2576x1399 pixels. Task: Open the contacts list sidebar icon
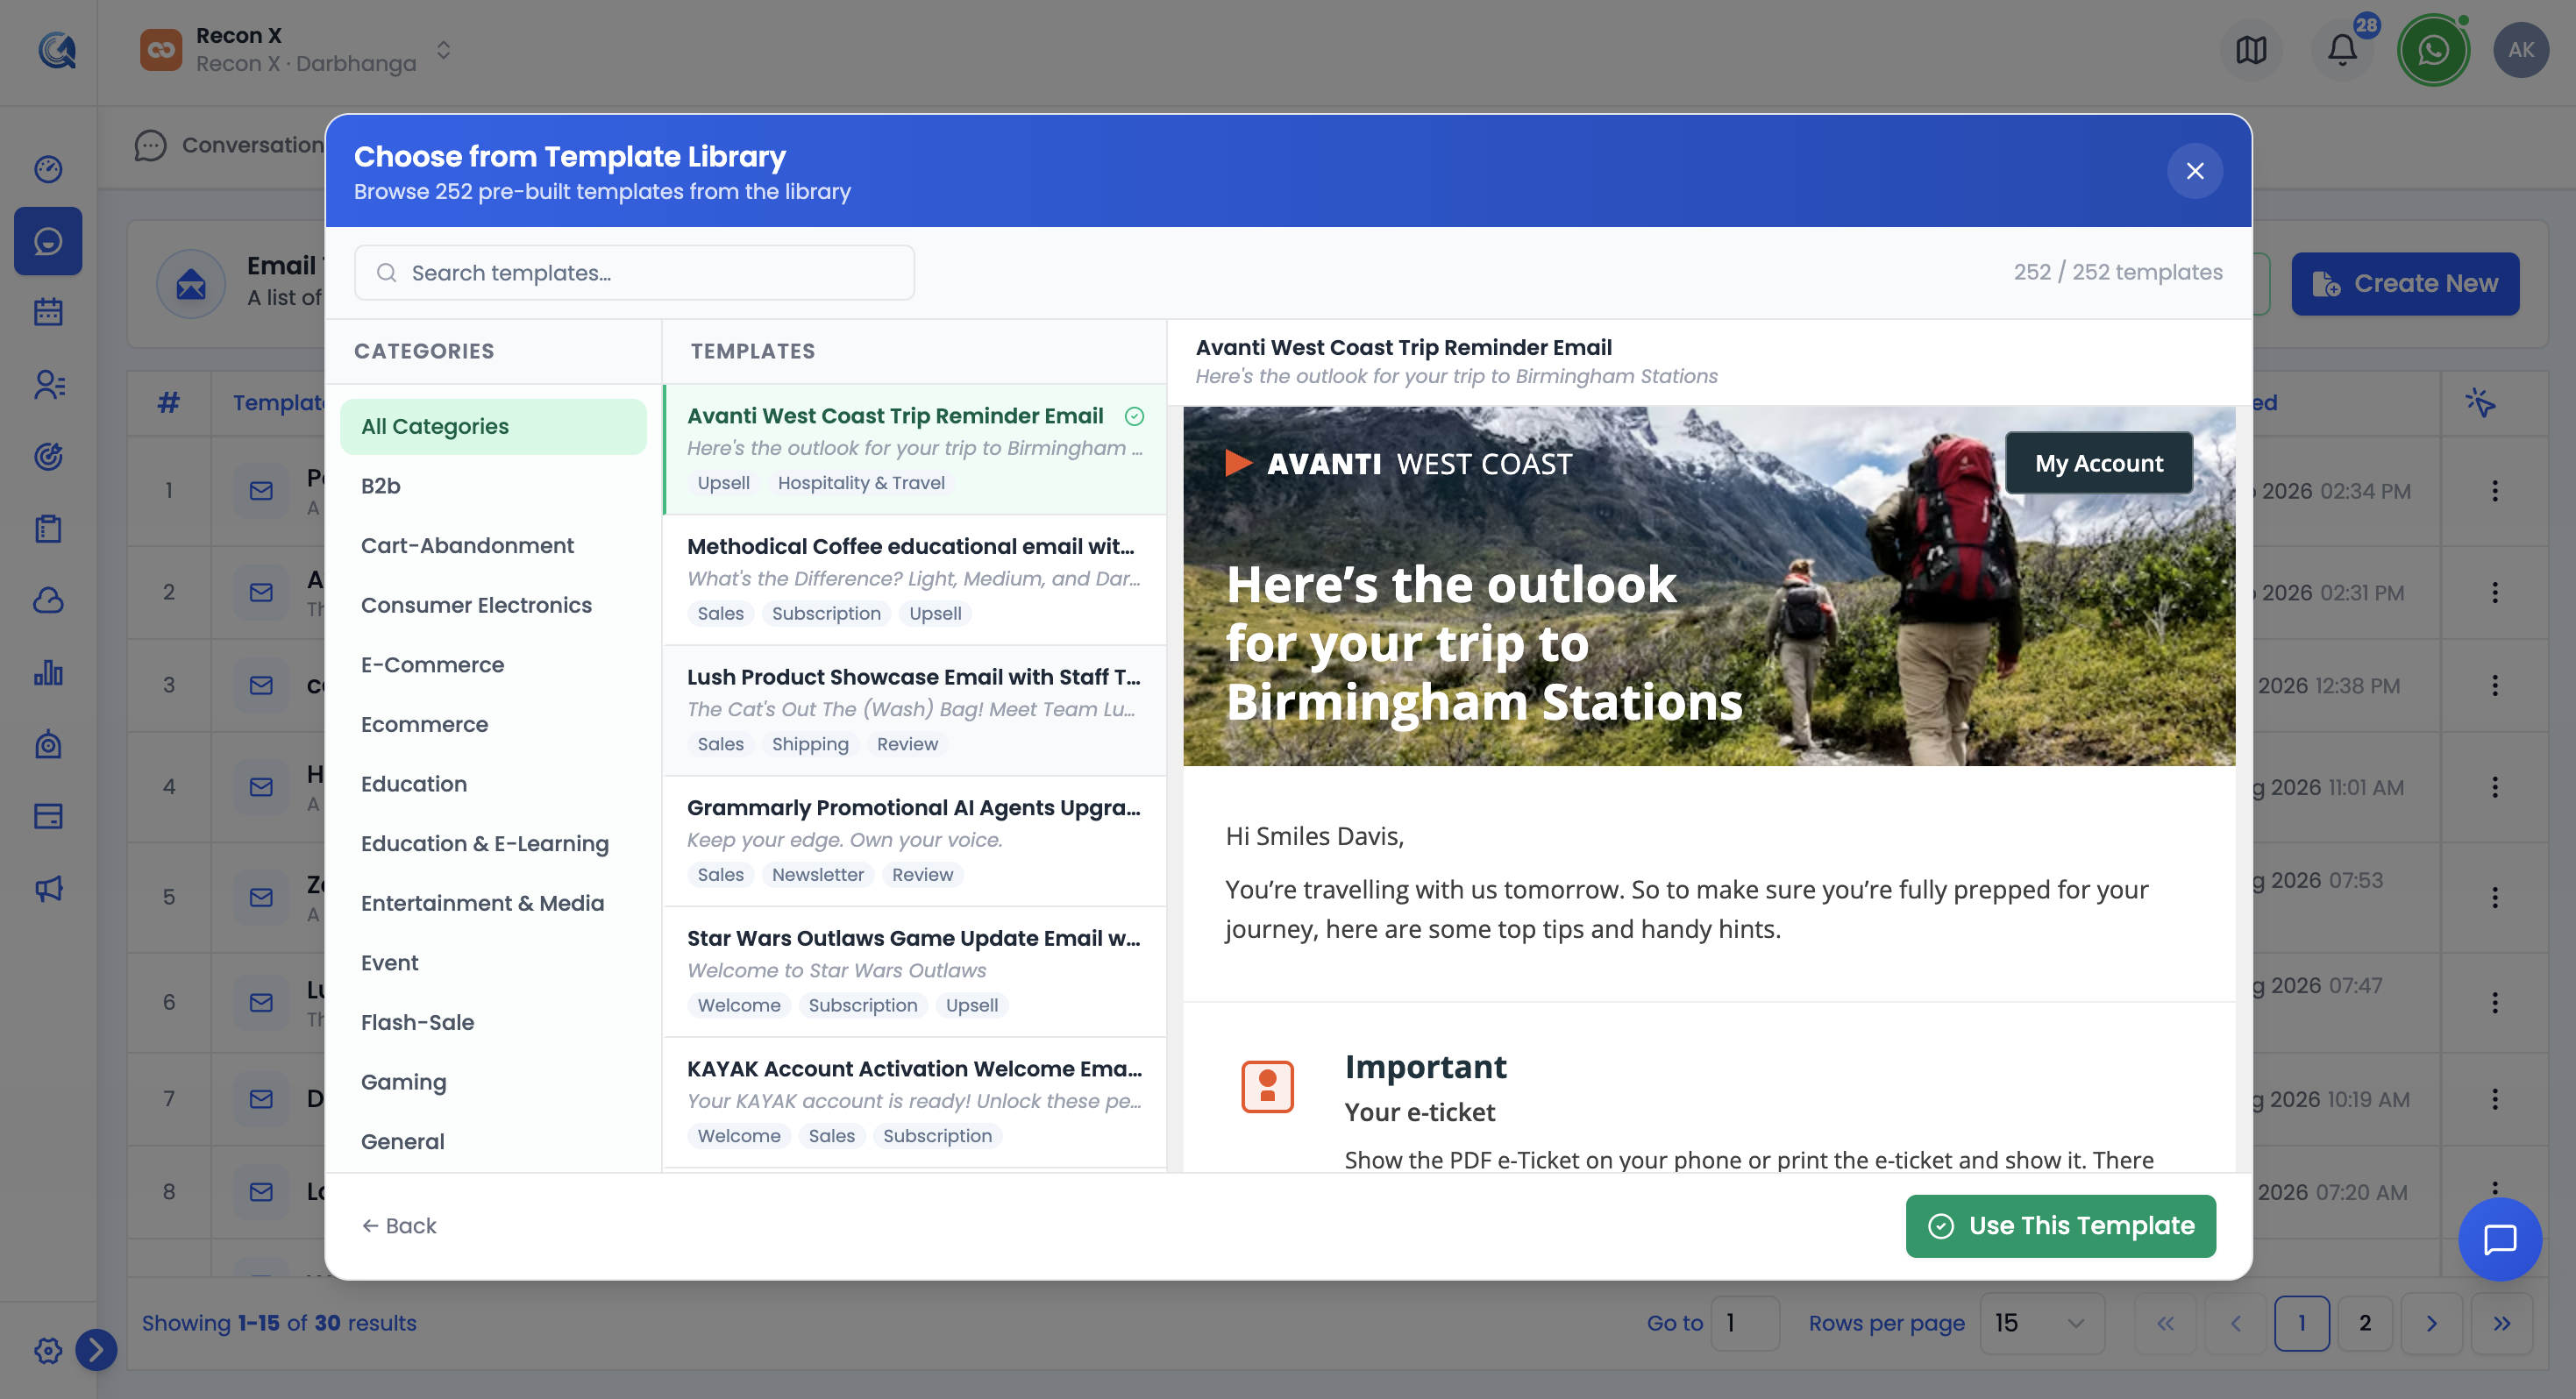(48, 385)
